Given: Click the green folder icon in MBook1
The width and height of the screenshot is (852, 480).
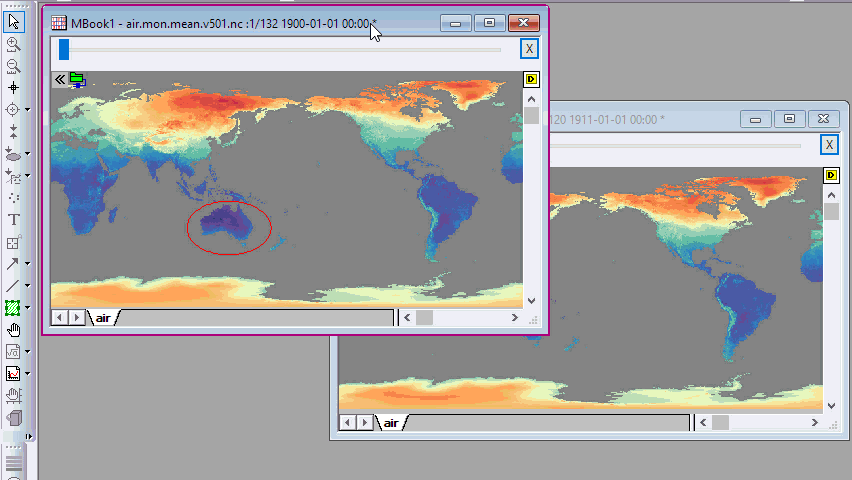Looking at the screenshot, I should 77,80.
